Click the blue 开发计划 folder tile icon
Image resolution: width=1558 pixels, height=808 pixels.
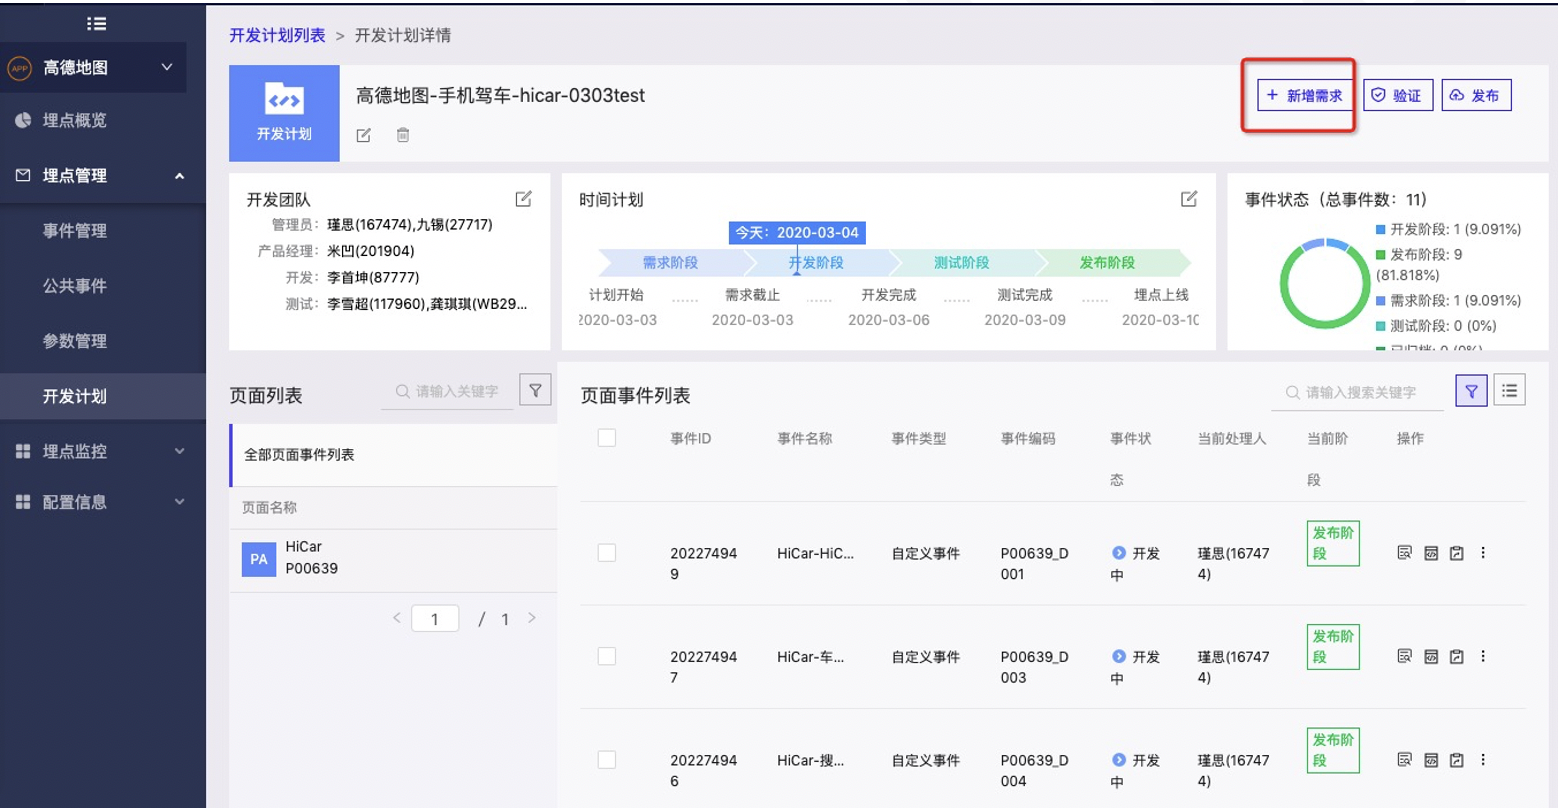[x=284, y=113]
